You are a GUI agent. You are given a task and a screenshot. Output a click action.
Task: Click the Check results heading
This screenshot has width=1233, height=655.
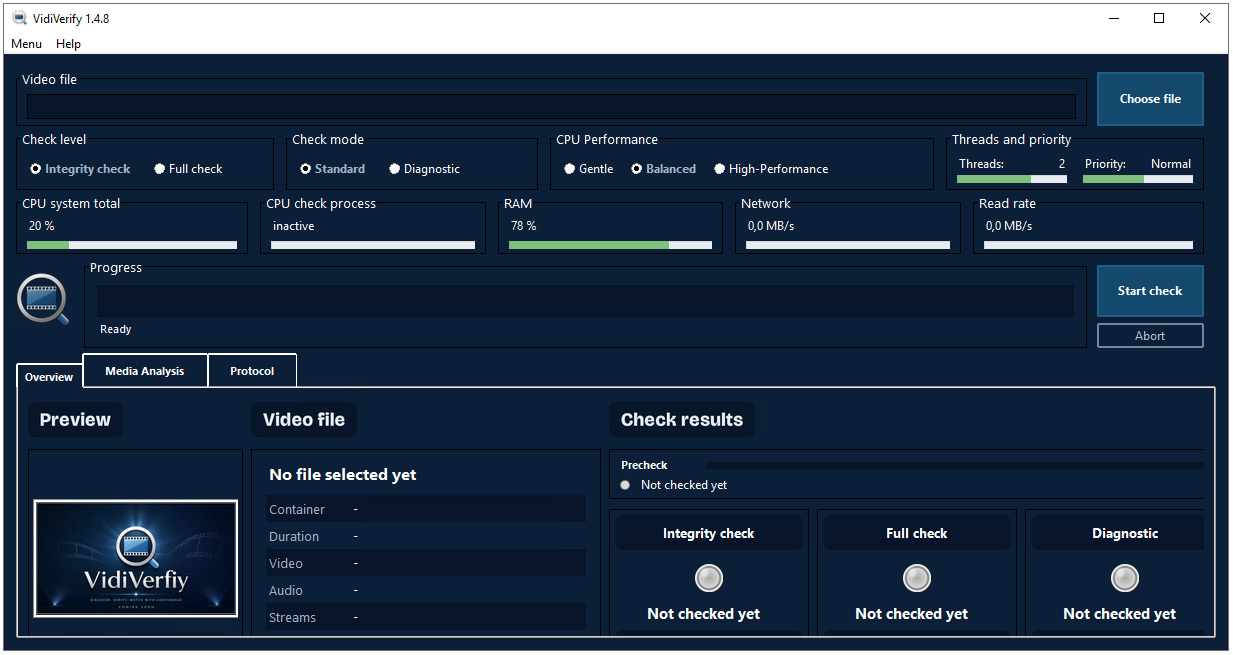click(682, 420)
